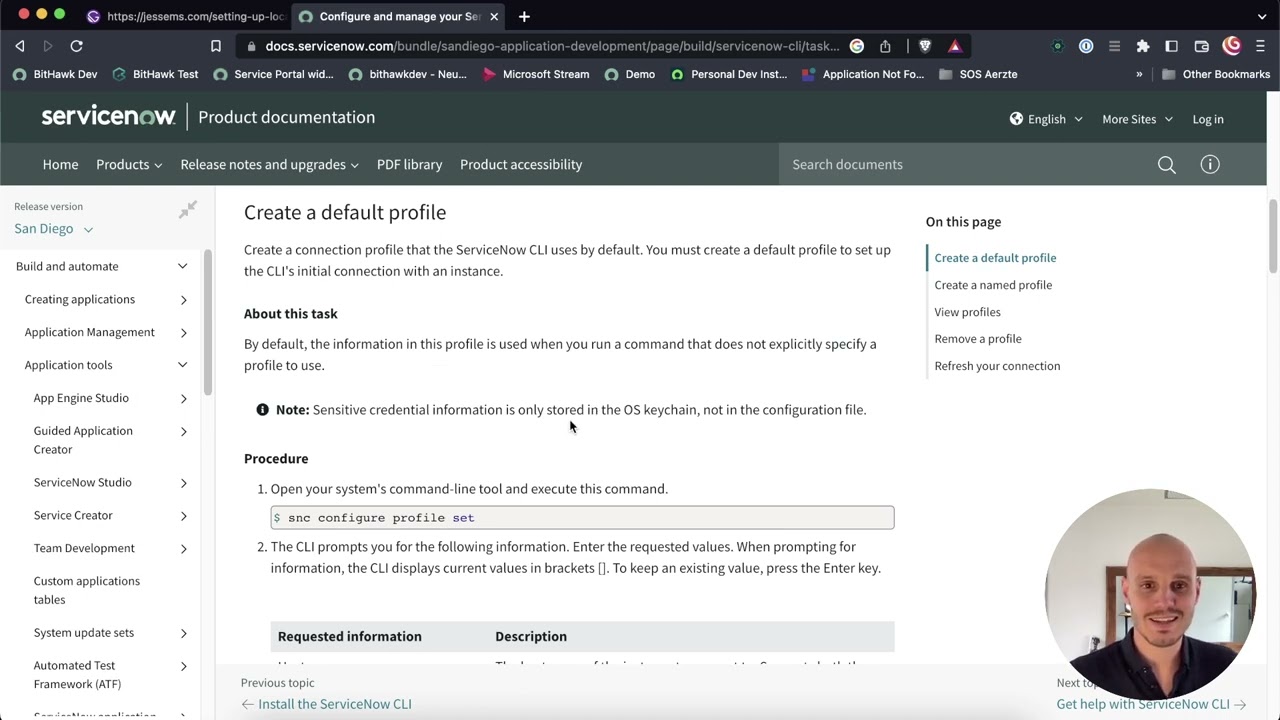Viewport: 1280px width, 720px height.
Task: Click the page vertical scrollbar
Action: [1273, 236]
